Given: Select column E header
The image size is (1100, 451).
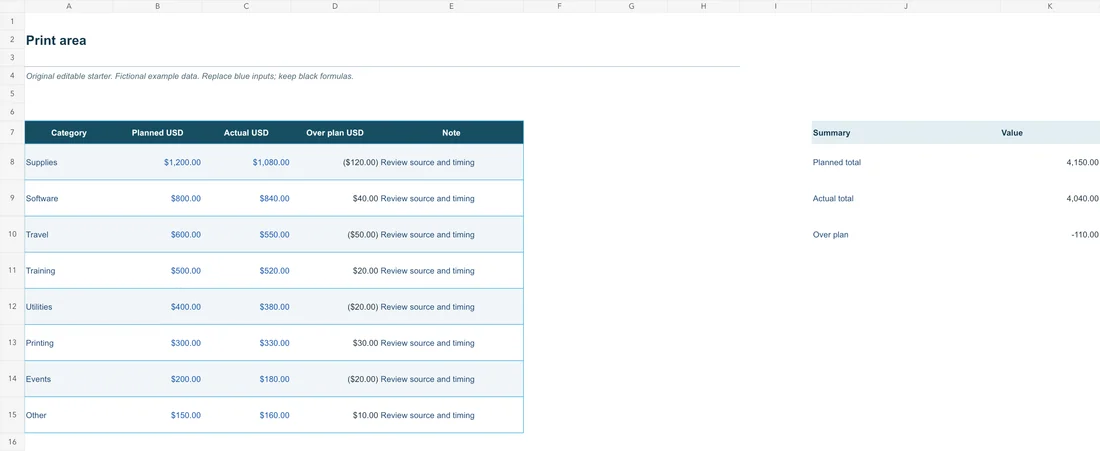Looking at the screenshot, I should pos(451,6).
